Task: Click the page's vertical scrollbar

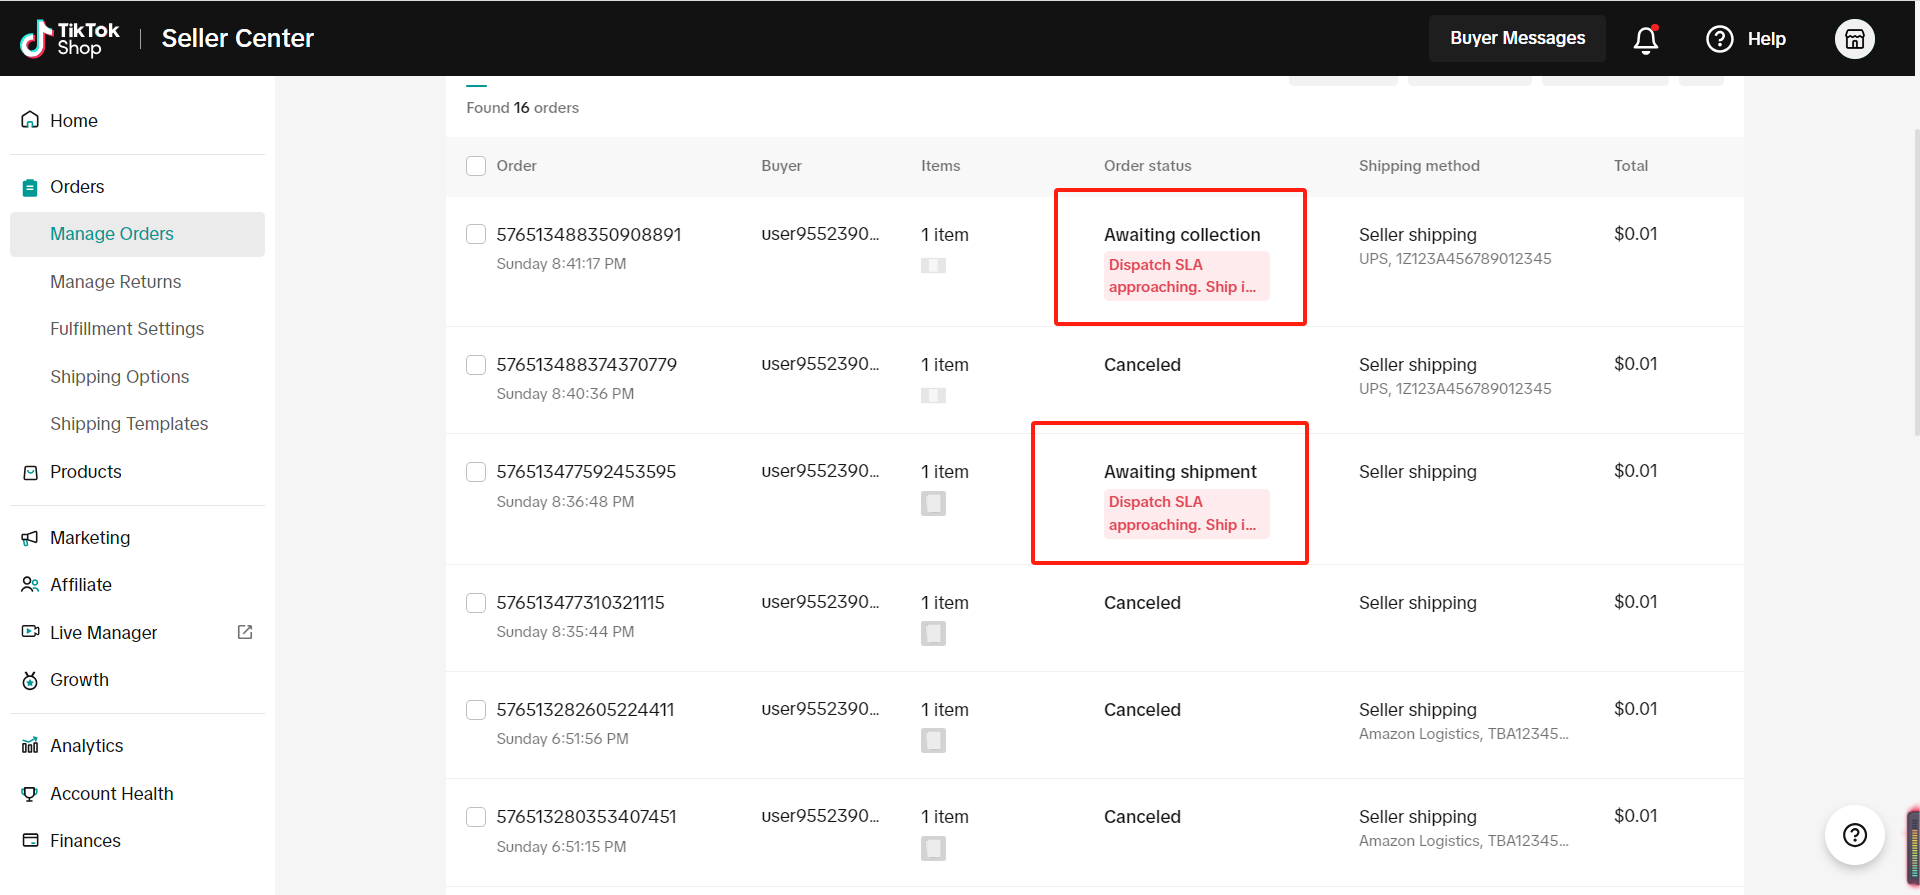Action: click(x=1915, y=300)
